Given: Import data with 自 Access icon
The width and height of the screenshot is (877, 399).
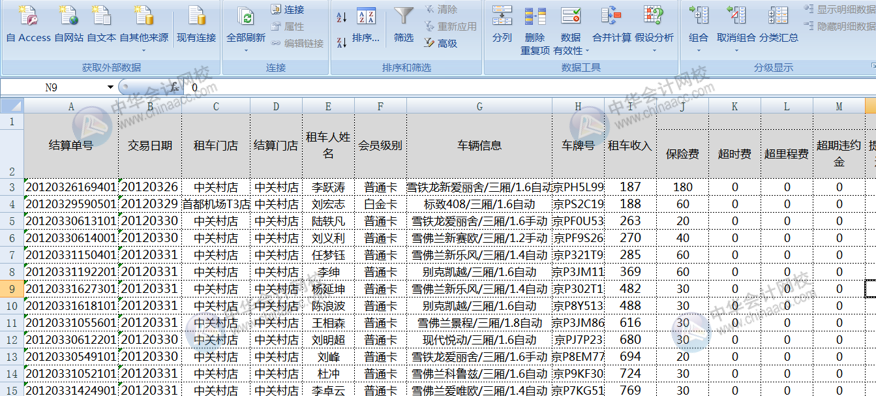Looking at the screenshot, I should pos(28,24).
